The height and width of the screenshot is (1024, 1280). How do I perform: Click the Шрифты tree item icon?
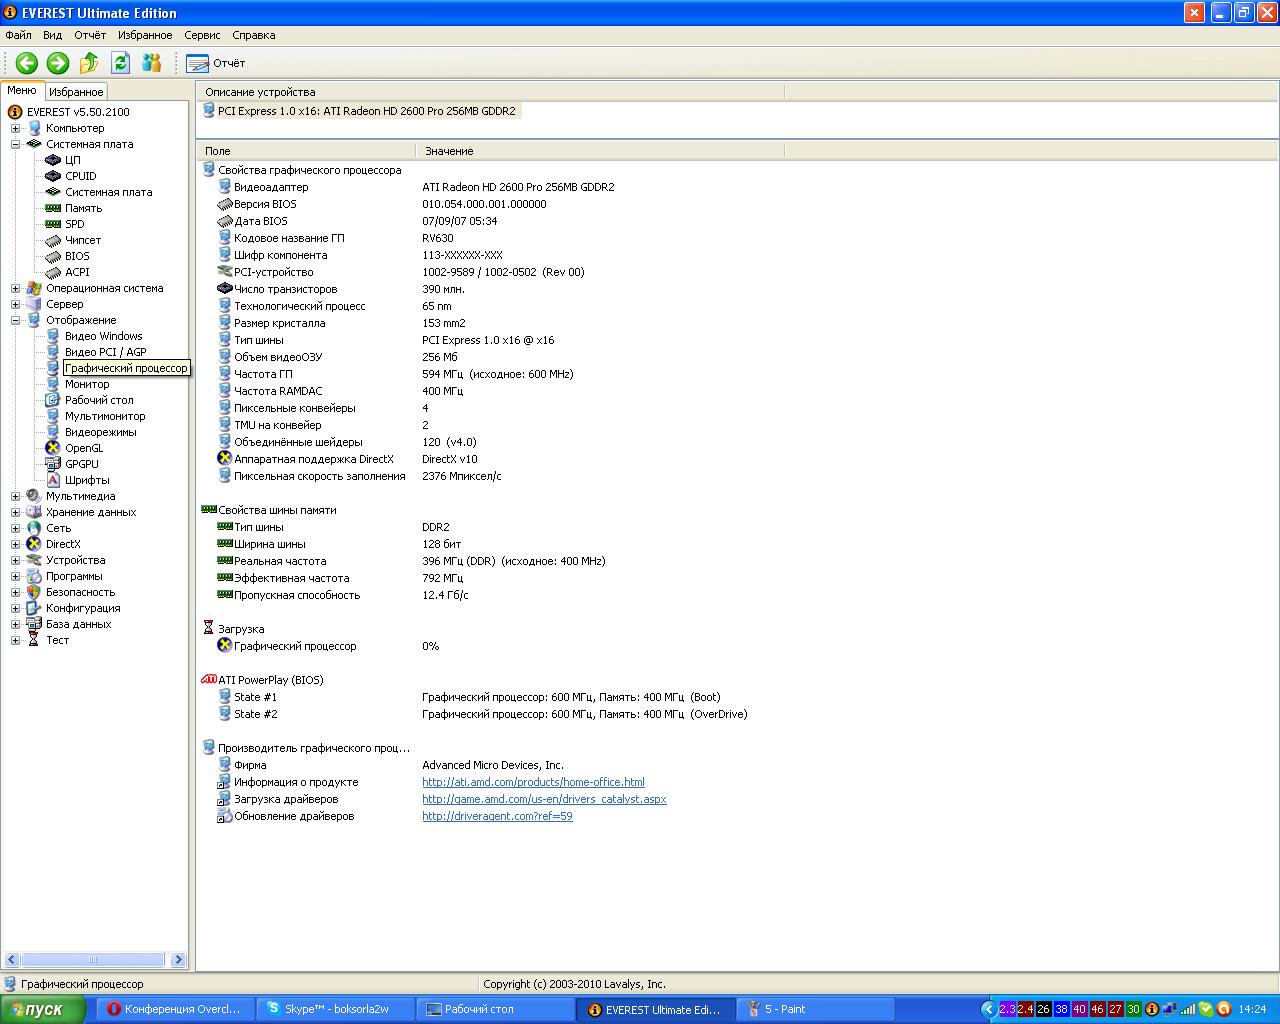click(x=53, y=480)
